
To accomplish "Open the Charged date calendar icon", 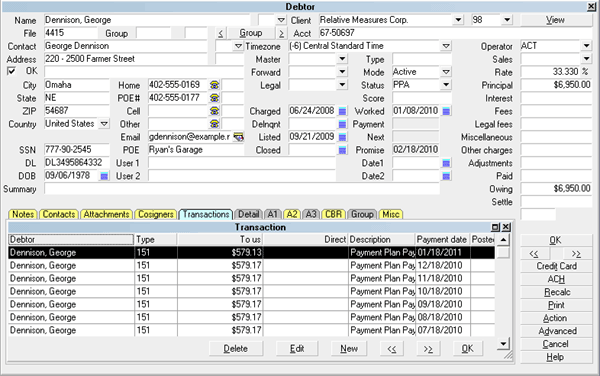I will click(x=342, y=111).
